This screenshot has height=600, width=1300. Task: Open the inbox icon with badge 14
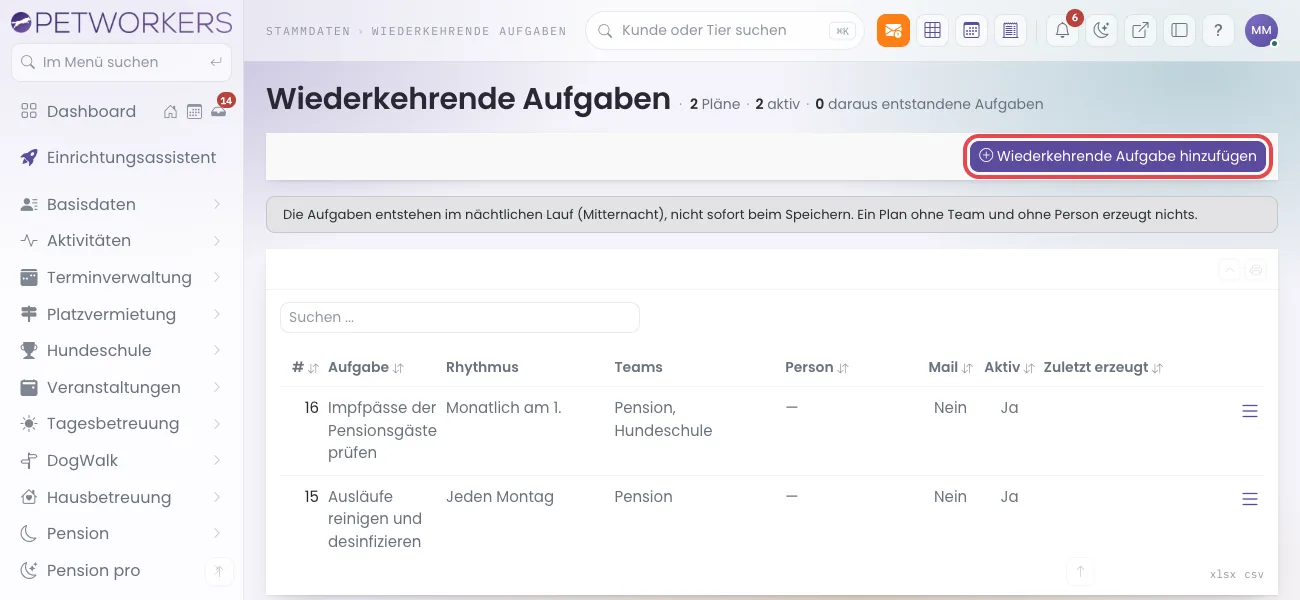[218, 111]
